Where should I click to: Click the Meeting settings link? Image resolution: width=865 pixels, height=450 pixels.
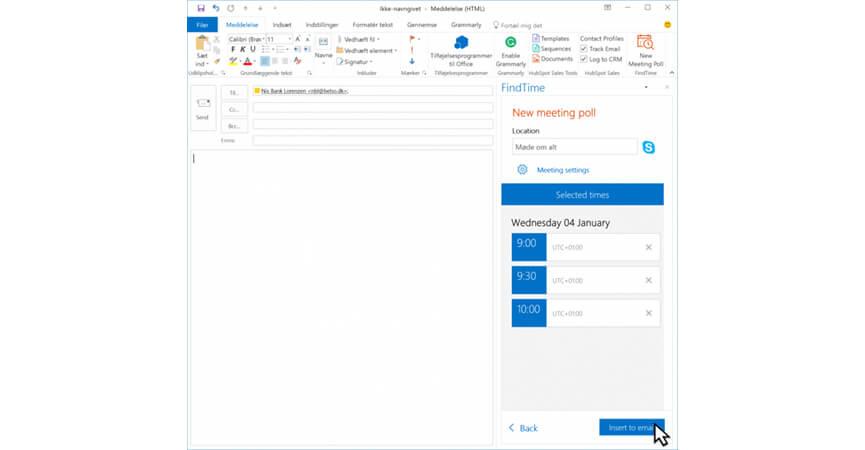tap(563, 170)
